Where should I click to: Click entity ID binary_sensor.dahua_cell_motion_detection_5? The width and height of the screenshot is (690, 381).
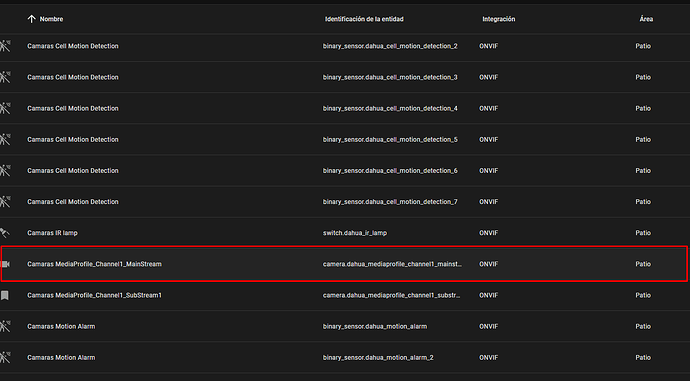(390, 139)
